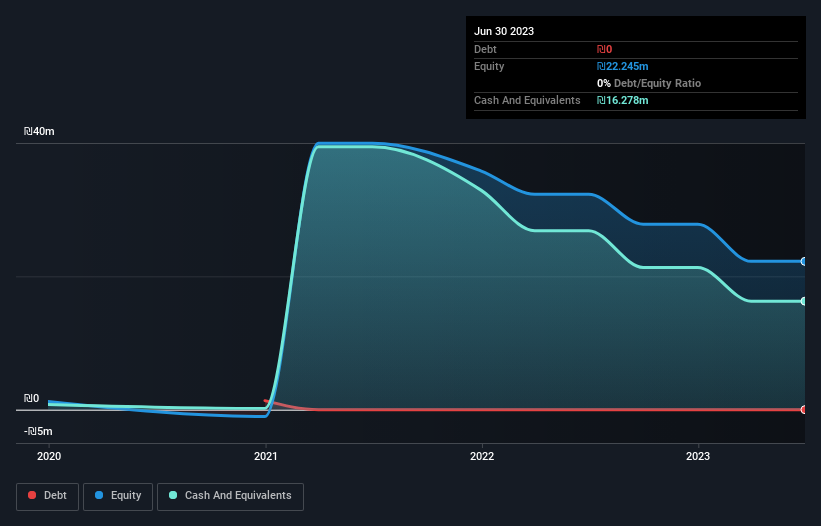This screenshot has height=526, width=821.
Task: Click the blue Equity legend dot
Action: coord(99,495)
